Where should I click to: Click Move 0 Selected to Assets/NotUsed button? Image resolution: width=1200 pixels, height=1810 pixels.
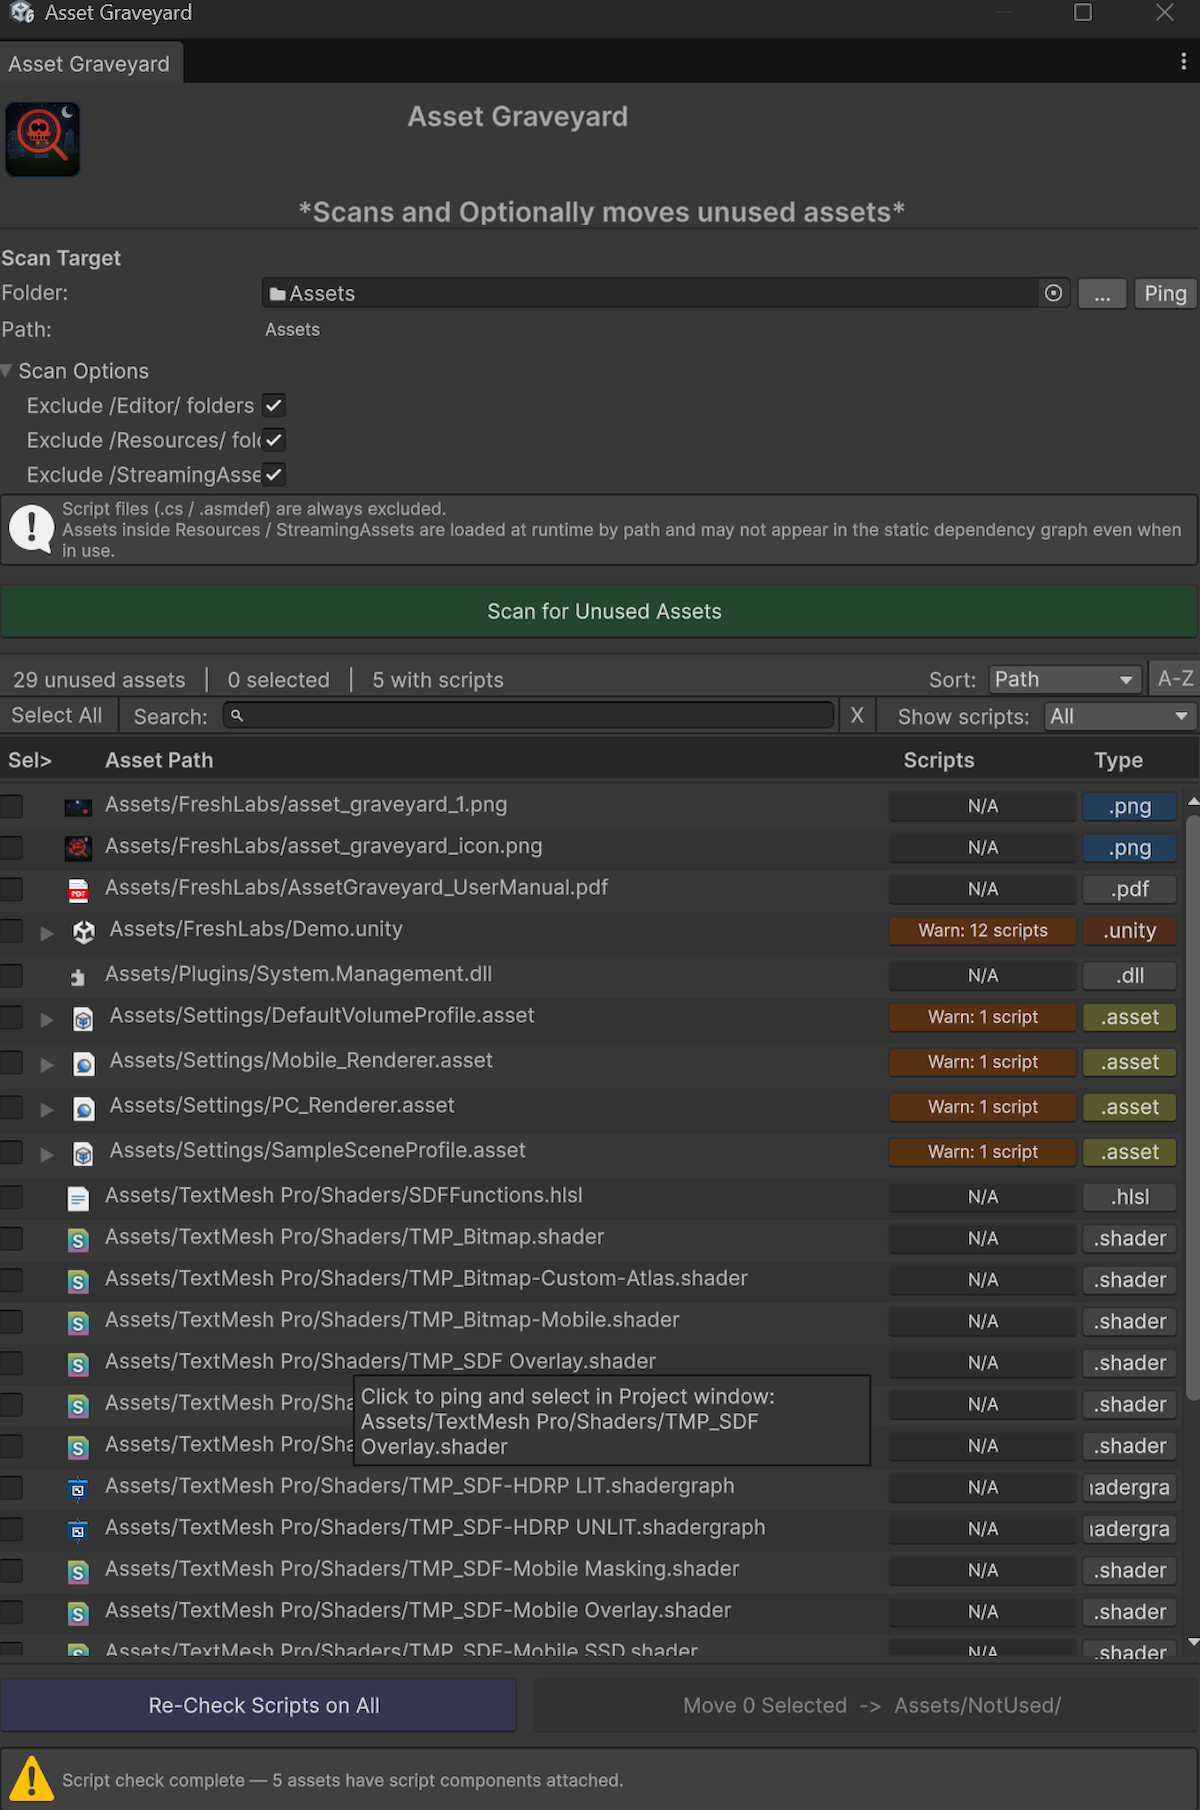(867, 1705)
